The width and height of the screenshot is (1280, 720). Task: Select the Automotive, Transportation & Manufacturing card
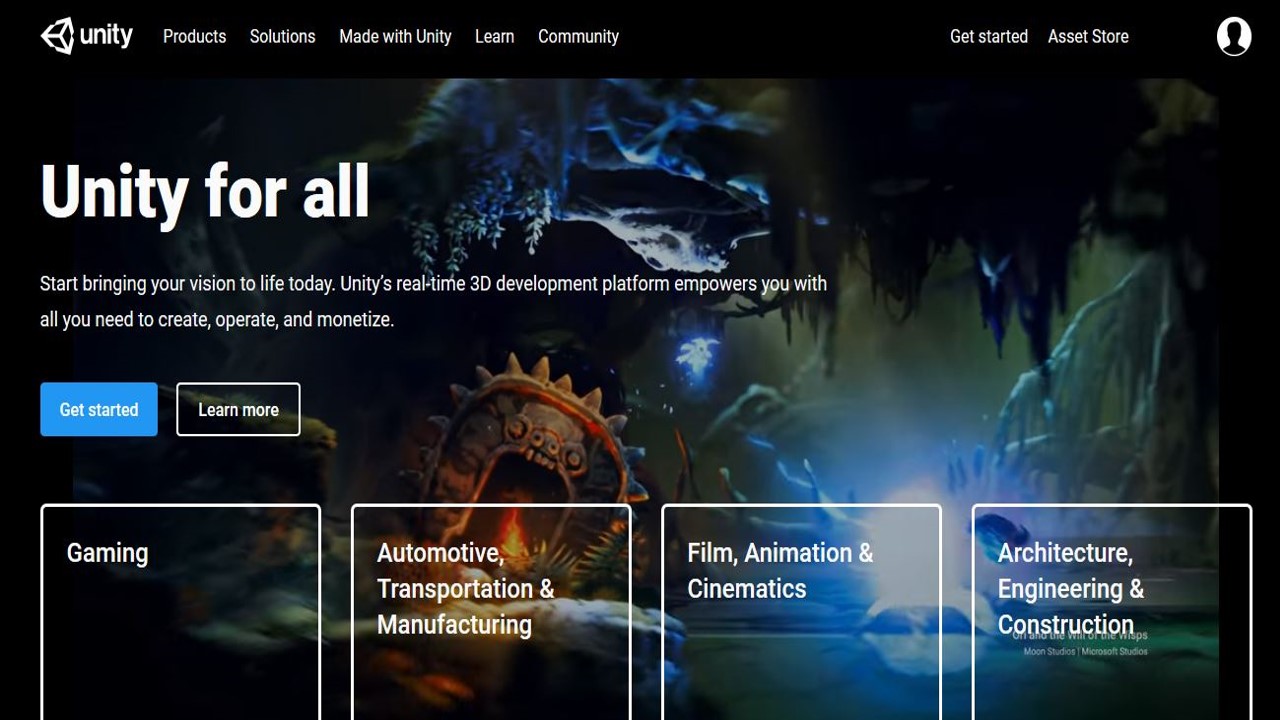click(x=490, y=610)
